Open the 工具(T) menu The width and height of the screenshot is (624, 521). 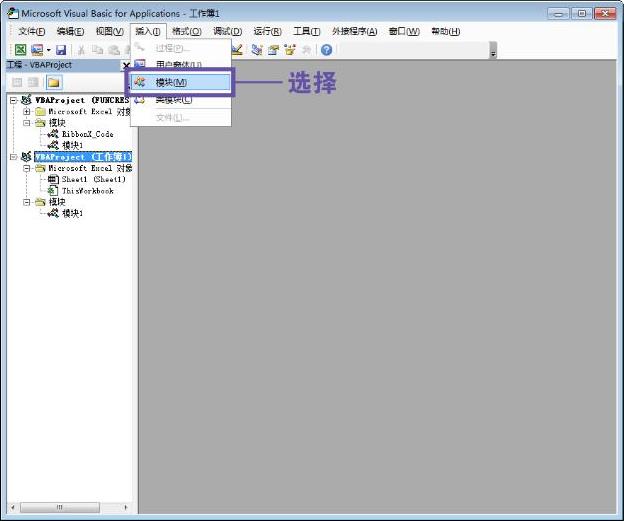click(x=306, y=31)
